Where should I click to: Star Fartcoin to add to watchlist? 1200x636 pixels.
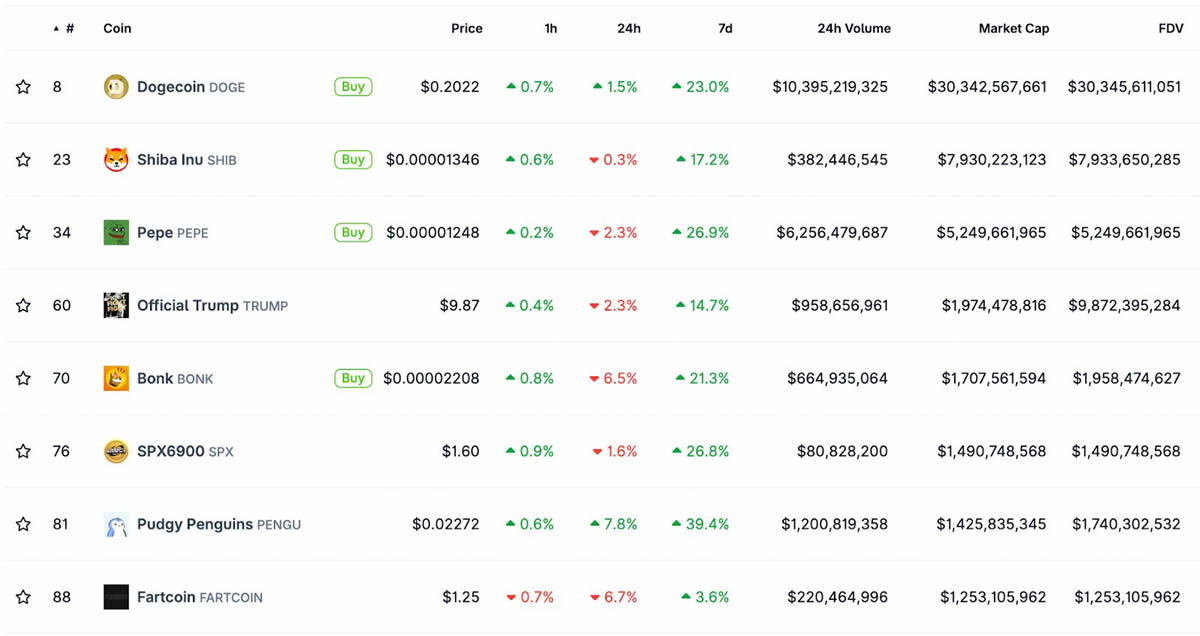[x=23, y=598]
